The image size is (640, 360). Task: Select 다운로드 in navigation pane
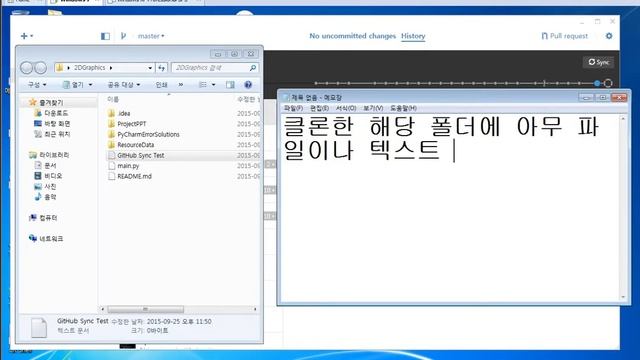[x=51, y=113]
